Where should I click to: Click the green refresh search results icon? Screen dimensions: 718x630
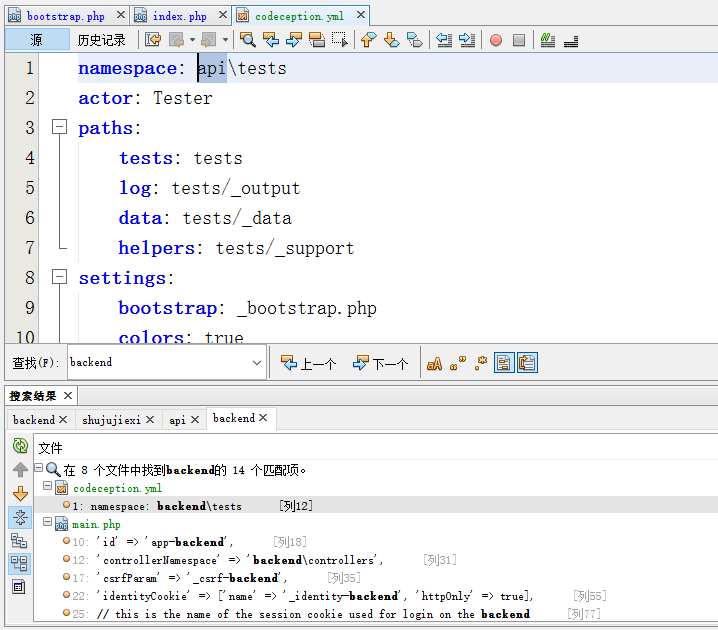(19, 446)
